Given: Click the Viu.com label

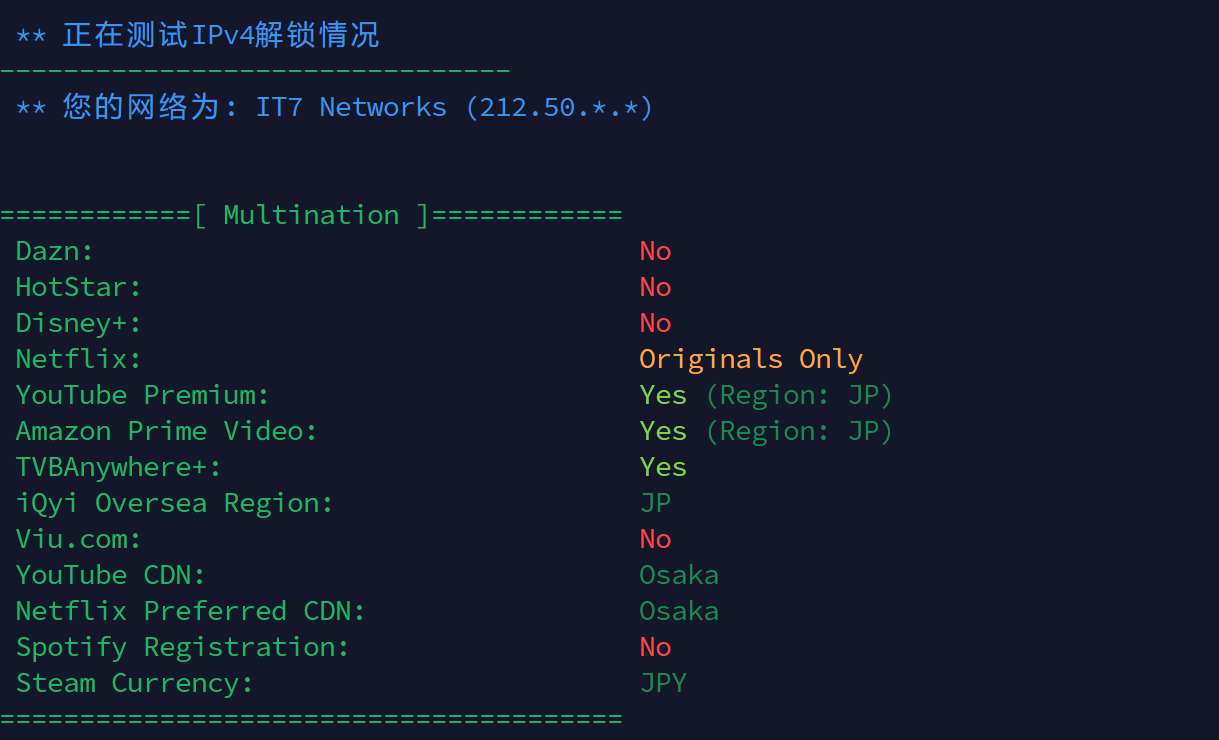Looking at the screenshot, I should (79, 539).
